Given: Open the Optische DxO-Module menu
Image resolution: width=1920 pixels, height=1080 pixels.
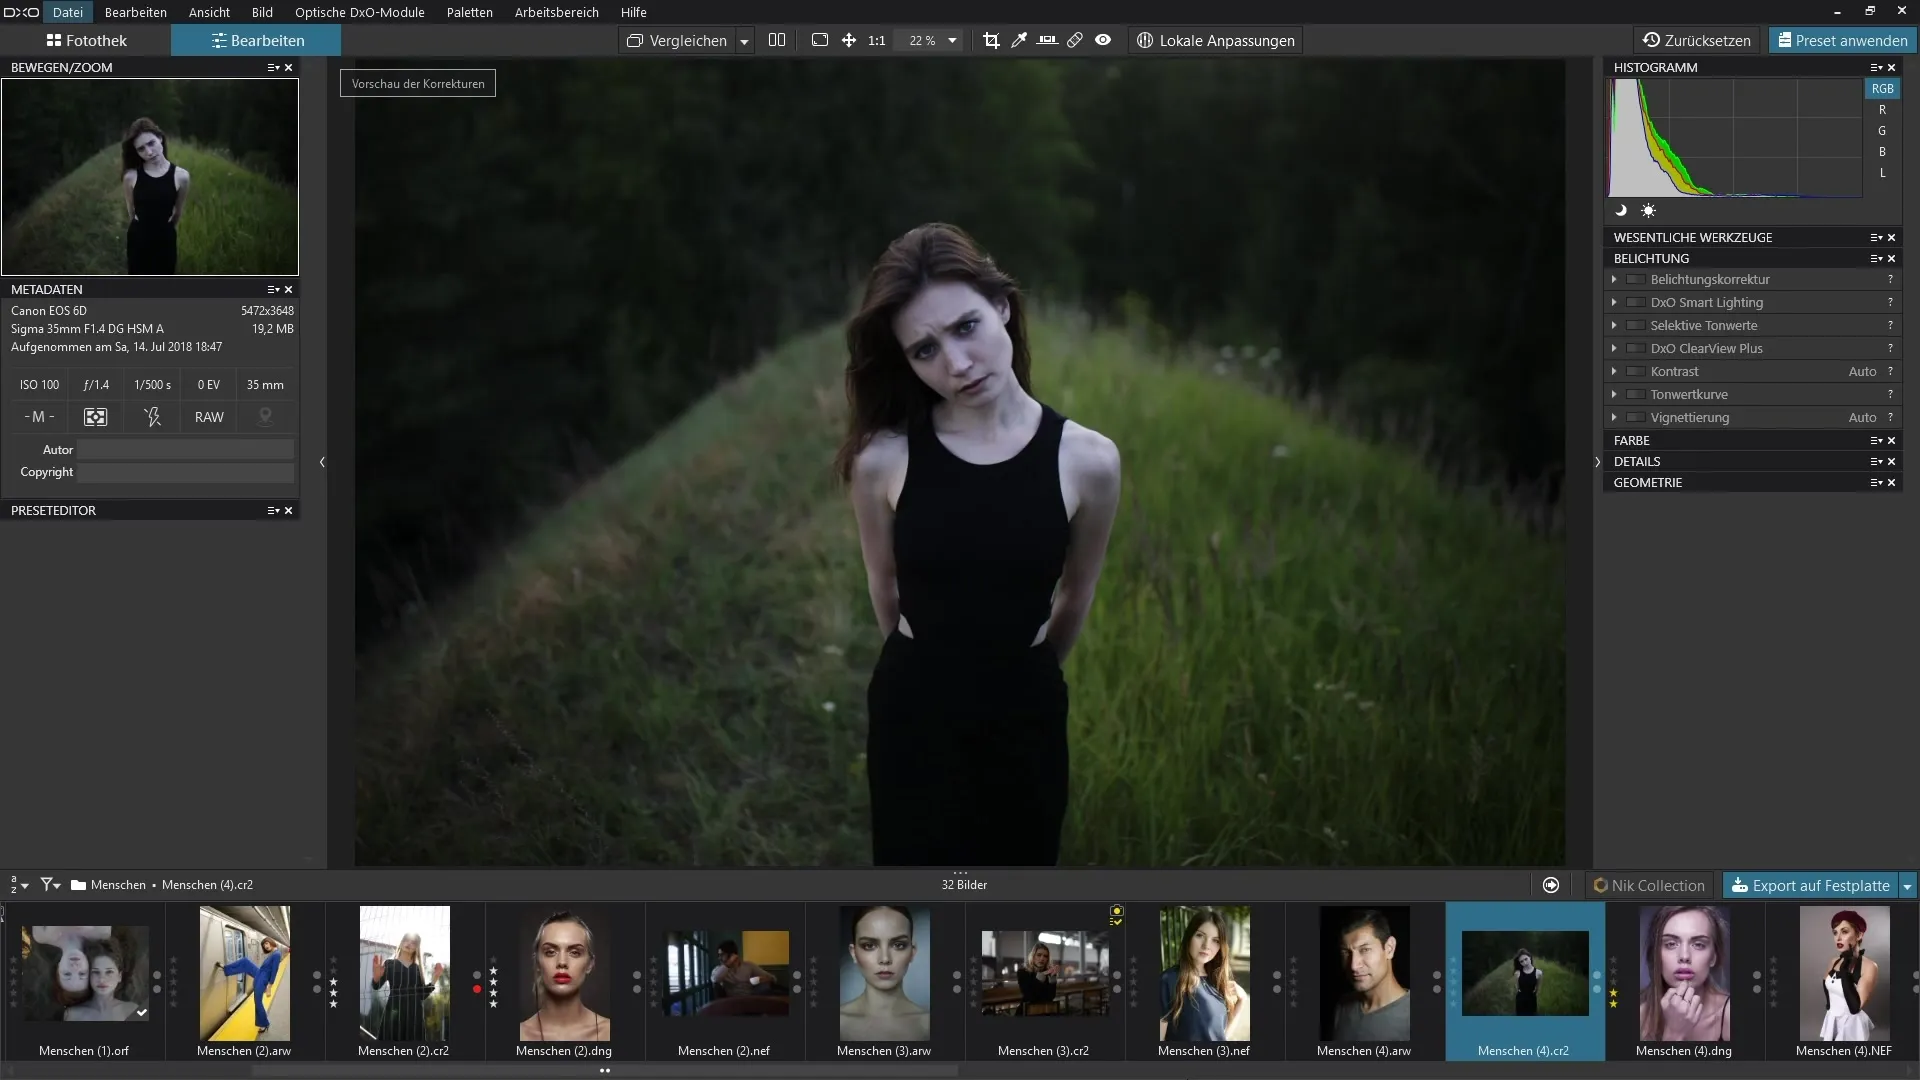Looking at the screenshot, I should click(x=359, y=12).
